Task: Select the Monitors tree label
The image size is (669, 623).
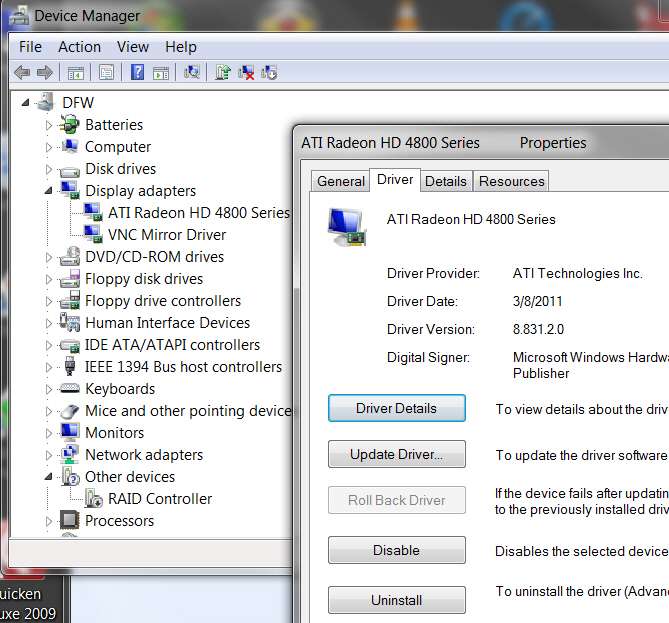Action: (114, 433)
